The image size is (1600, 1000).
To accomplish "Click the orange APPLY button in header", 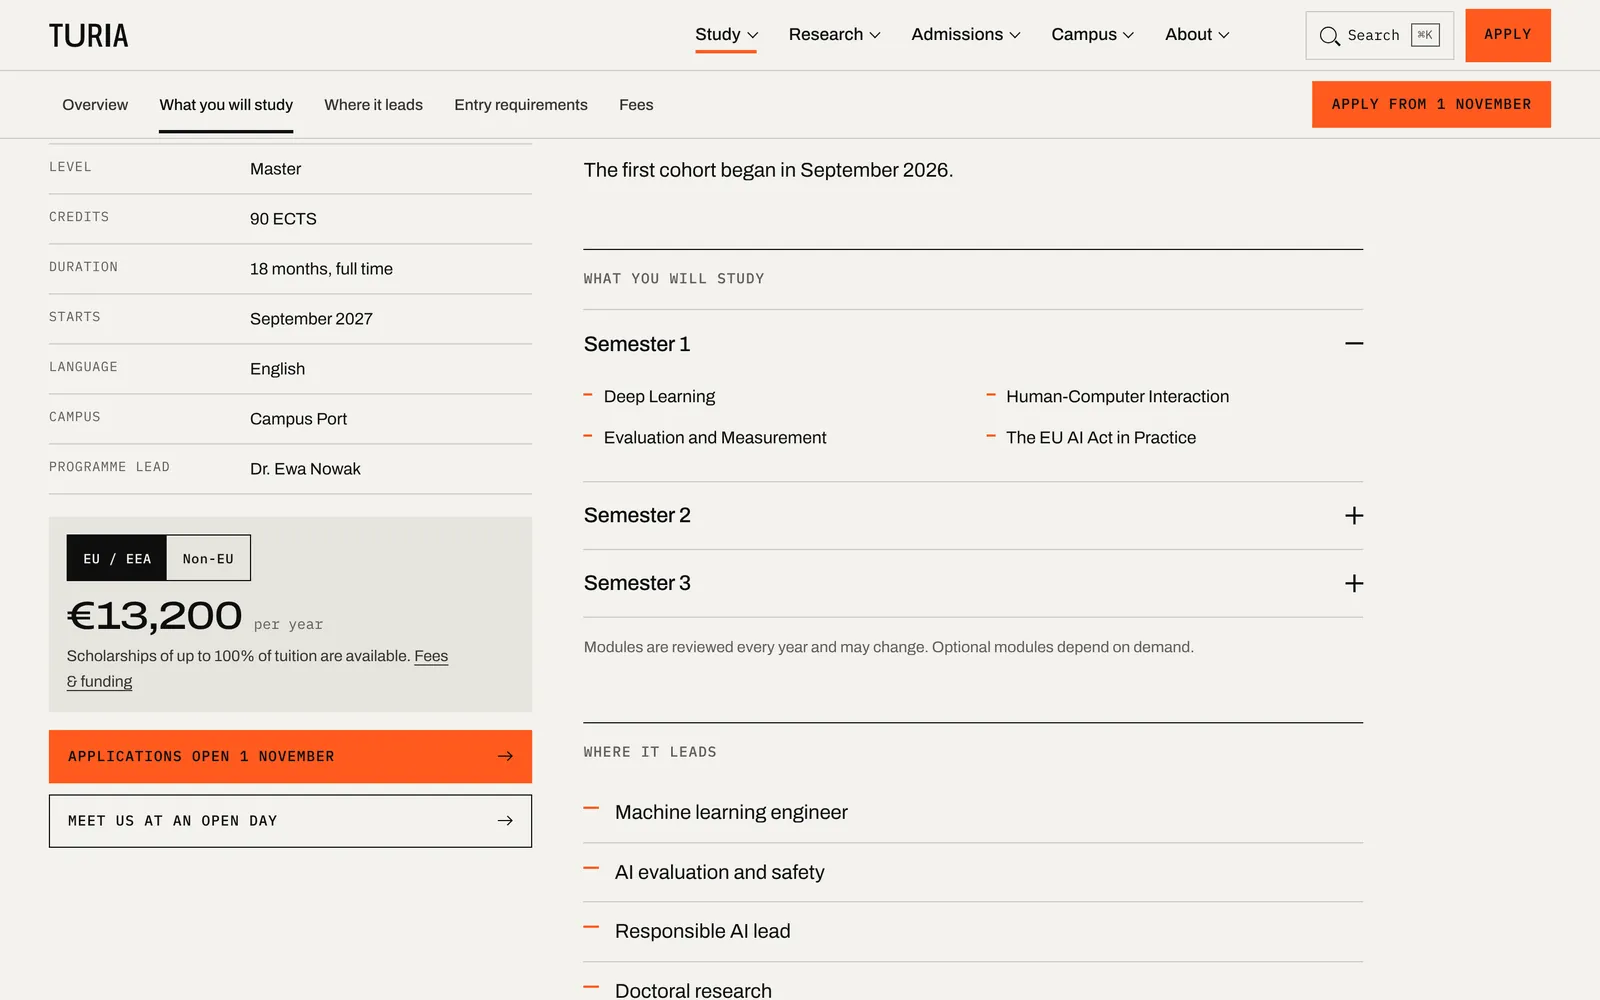I will tap(1508, 35).
